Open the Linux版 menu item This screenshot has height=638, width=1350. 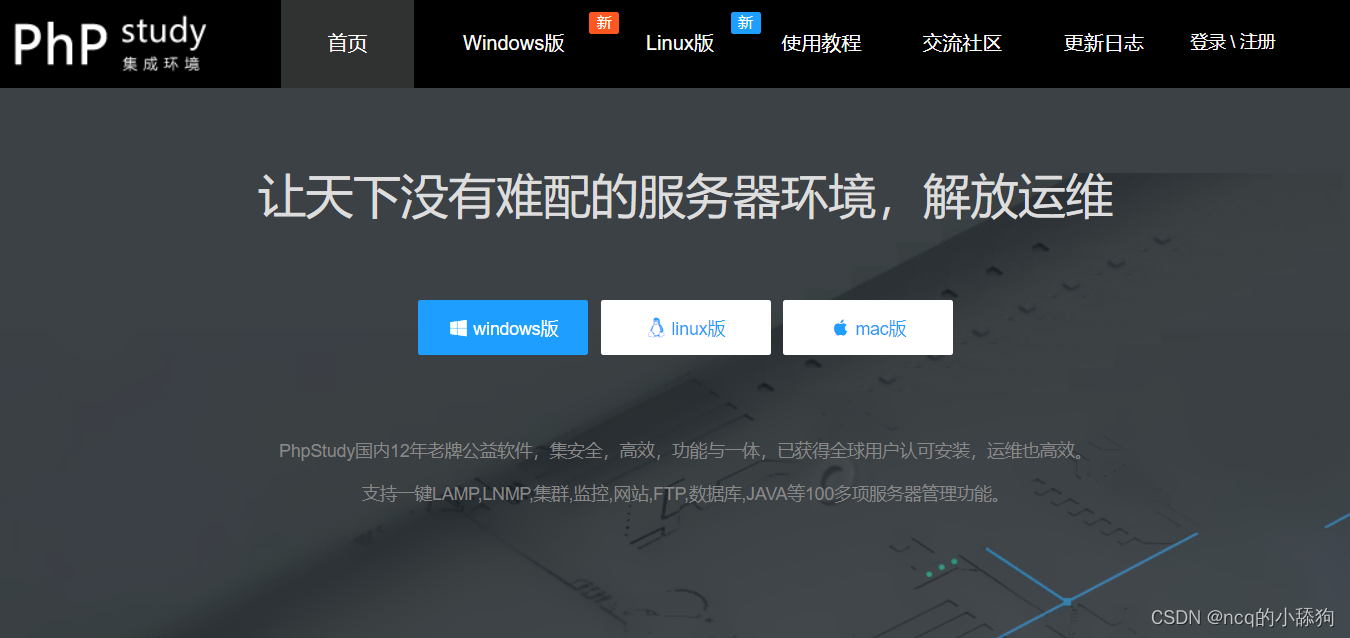tap(680, 43)
